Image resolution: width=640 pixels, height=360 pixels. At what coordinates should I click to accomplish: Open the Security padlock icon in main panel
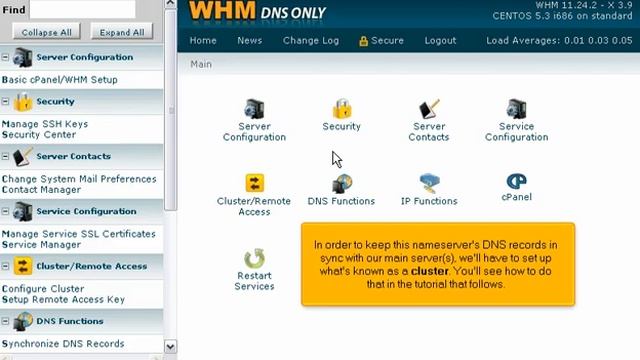tap(342, 109)
